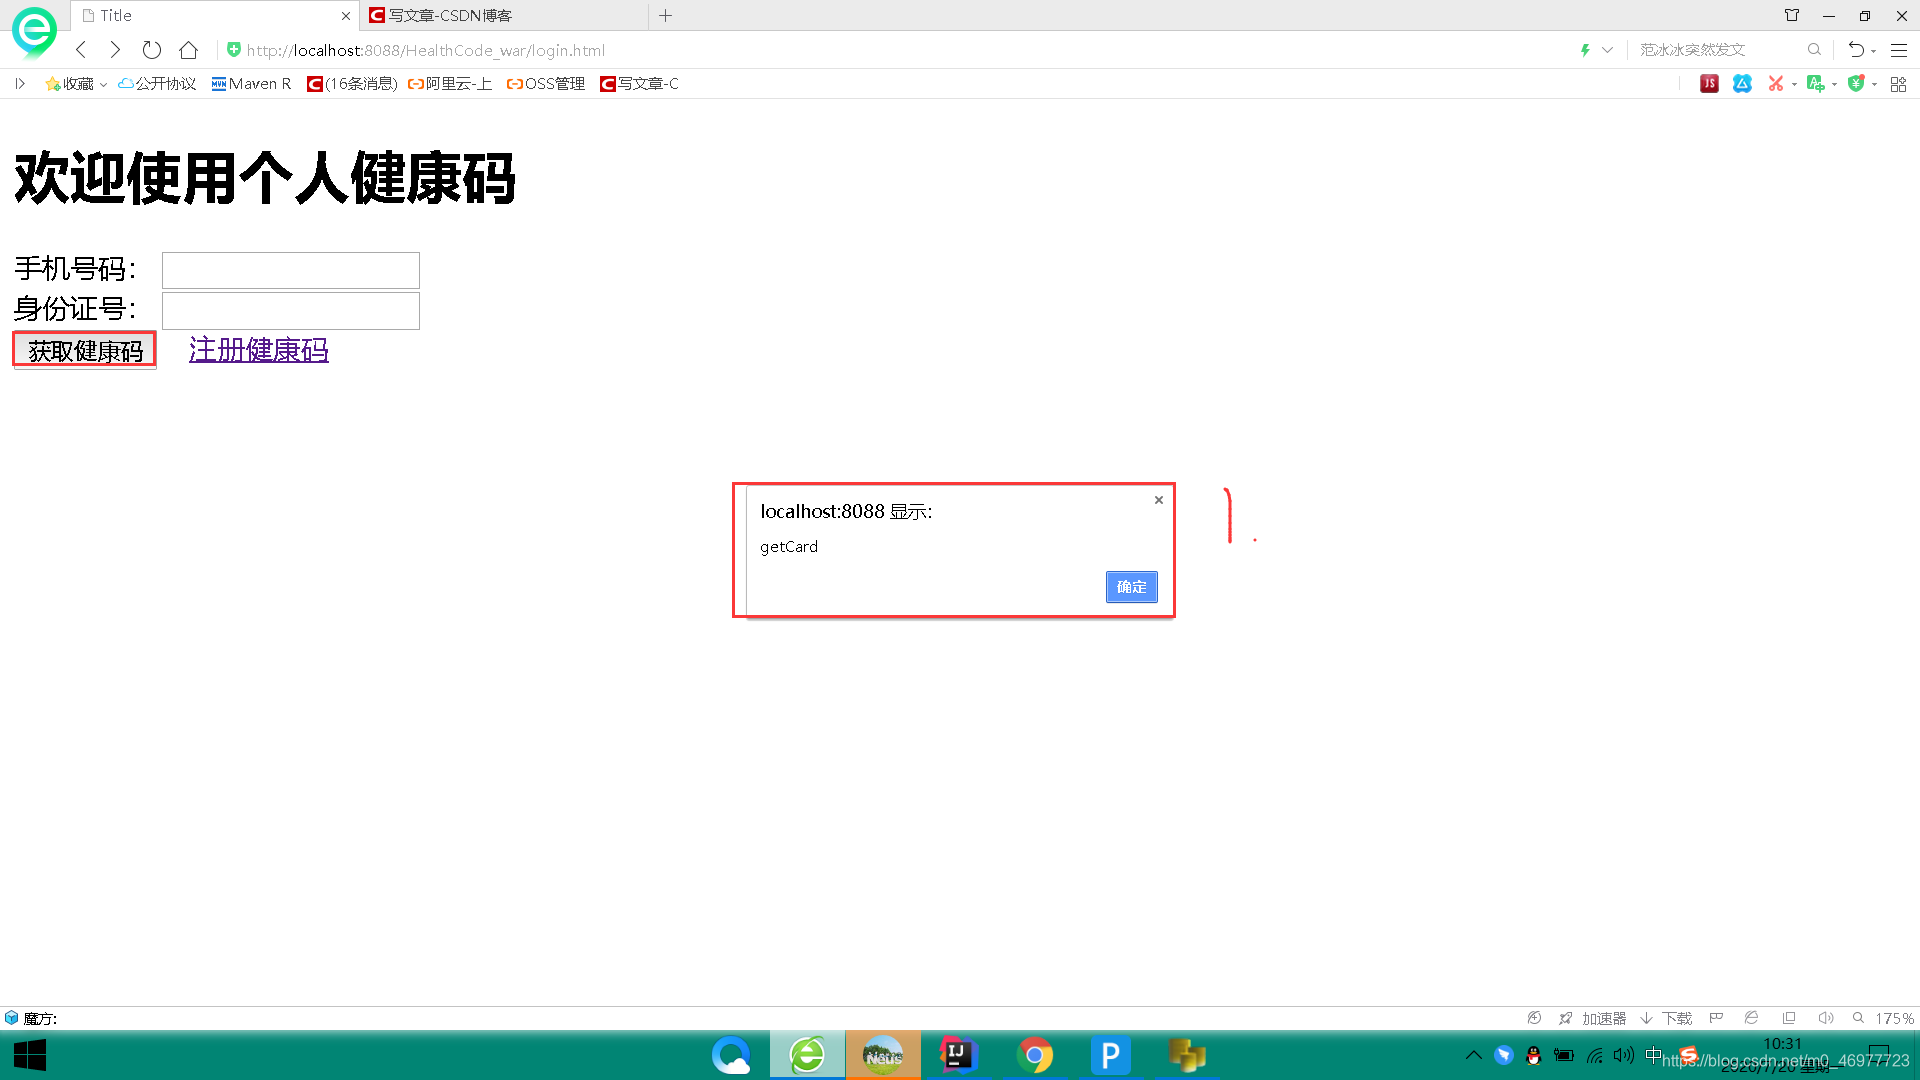Click the 身份证号 input field

[x=291, y=311]
